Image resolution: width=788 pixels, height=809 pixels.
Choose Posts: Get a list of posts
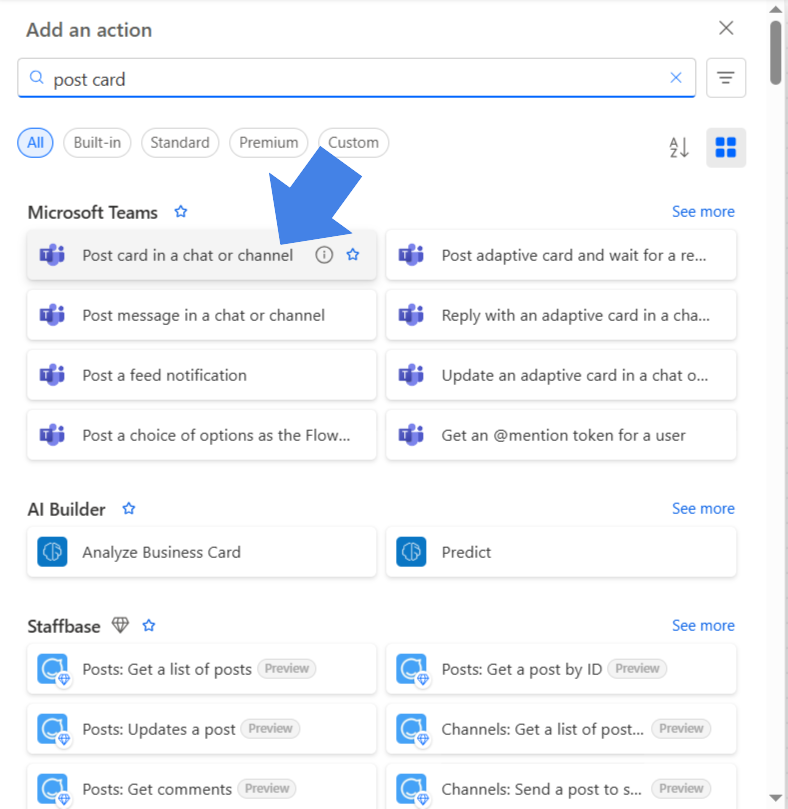coord(201,669)
